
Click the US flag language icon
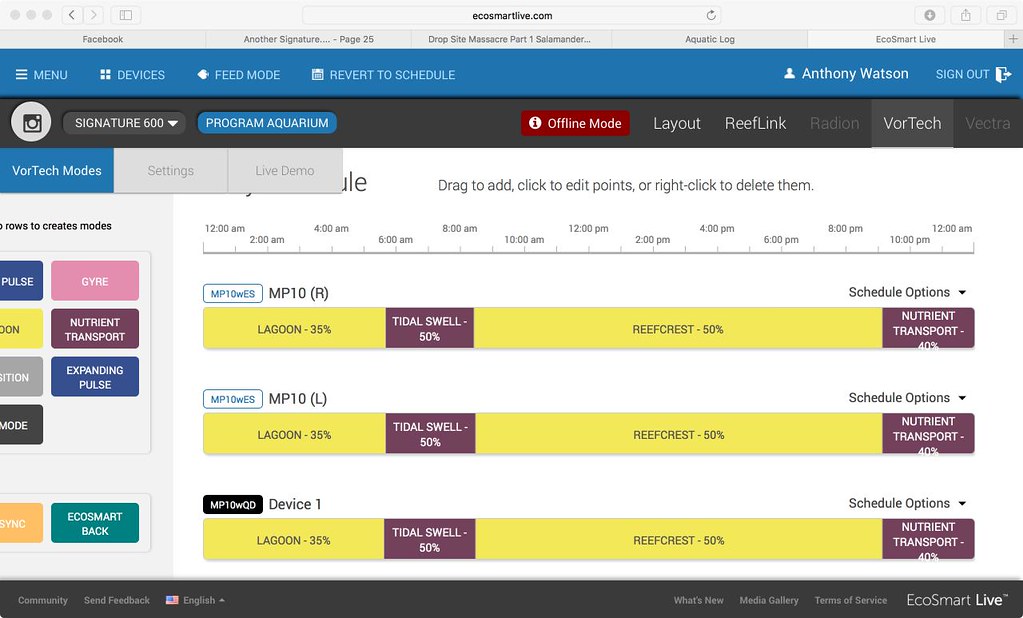(172, 600)
